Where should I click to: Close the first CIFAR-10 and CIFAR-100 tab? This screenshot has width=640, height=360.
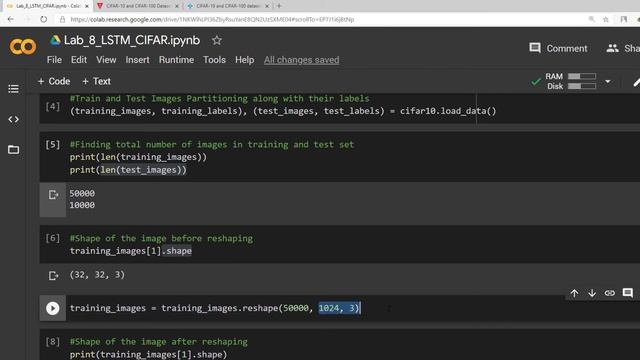pos(177,6)
